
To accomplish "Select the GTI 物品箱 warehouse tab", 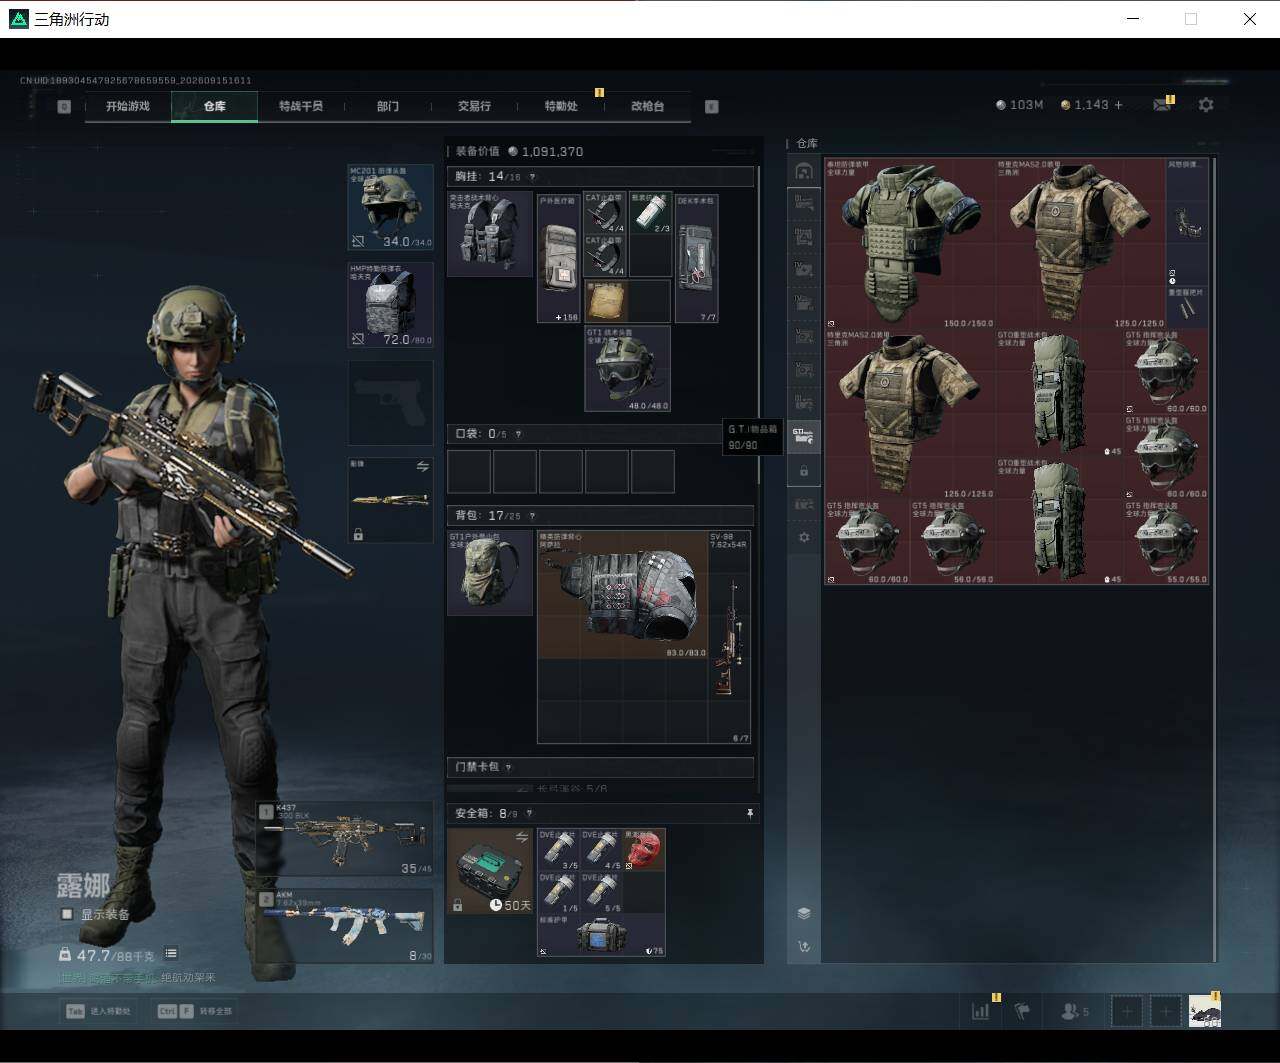I will [x=804, y=435].
